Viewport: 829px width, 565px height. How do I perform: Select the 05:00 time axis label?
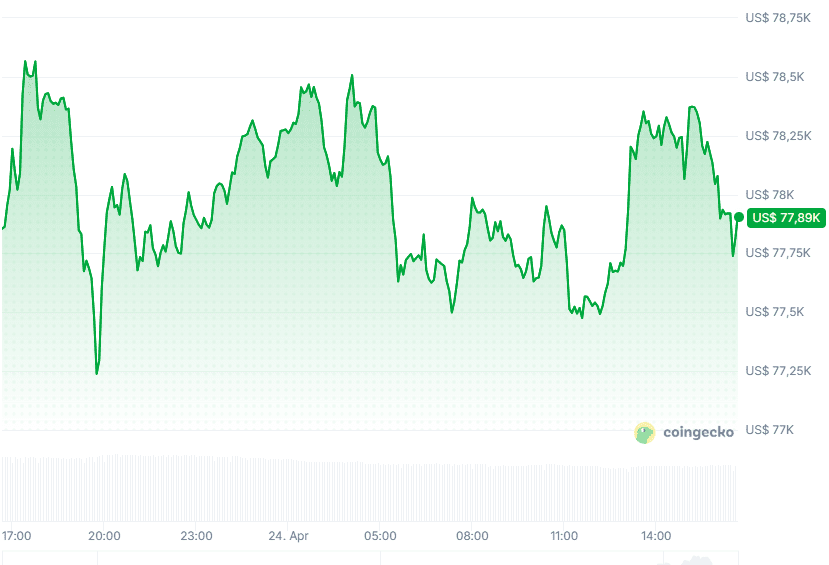click(x=380, y=536)
